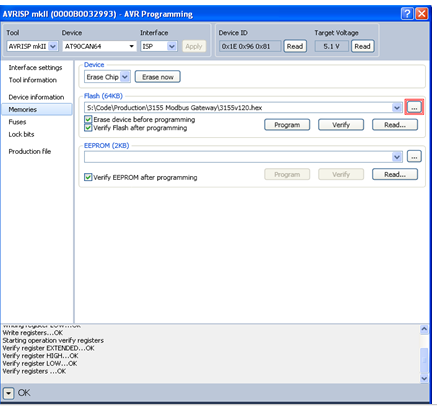The height and width of the screenshot is (406, 437).
Task: Click the Flash Program button
Action: click(287, 125)
